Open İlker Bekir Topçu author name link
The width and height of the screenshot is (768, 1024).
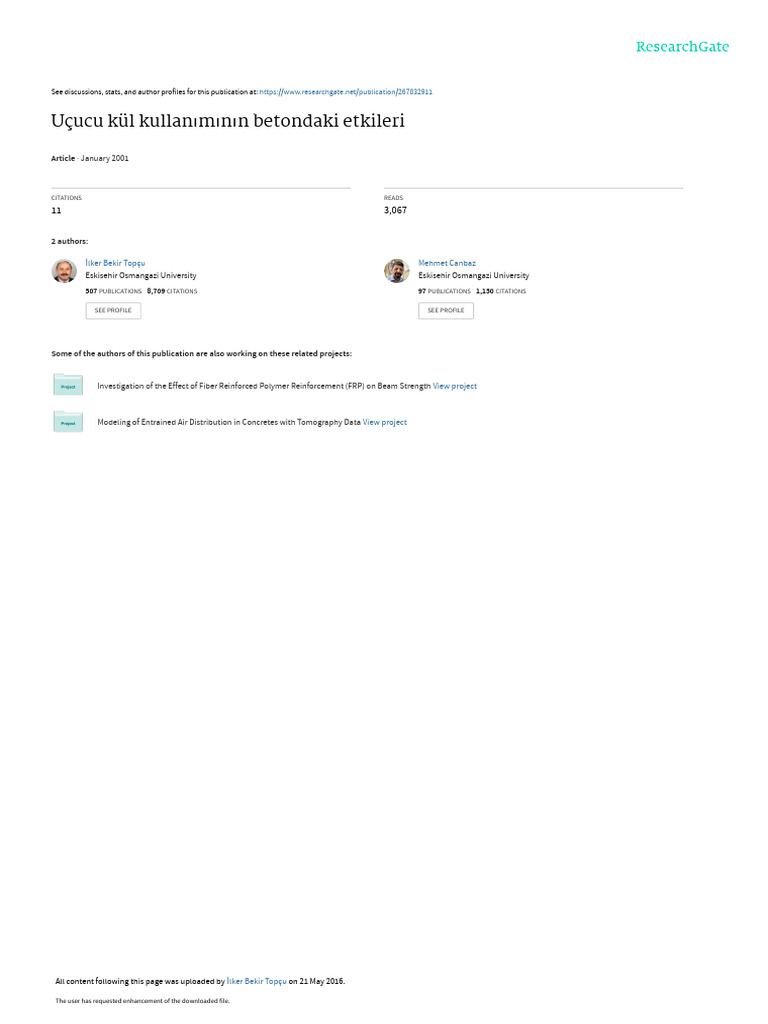(116, 263)
